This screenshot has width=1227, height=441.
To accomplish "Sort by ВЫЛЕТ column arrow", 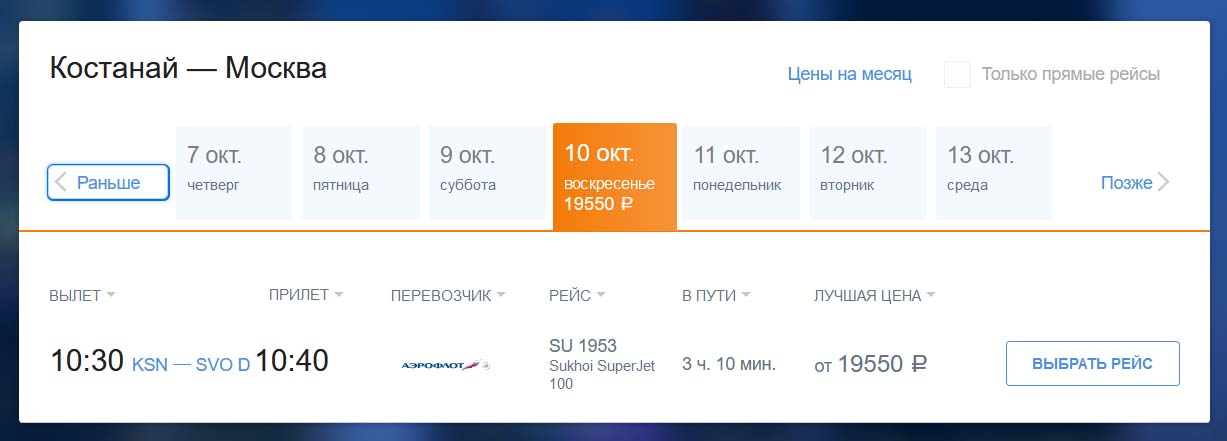I will coord(111,295).
